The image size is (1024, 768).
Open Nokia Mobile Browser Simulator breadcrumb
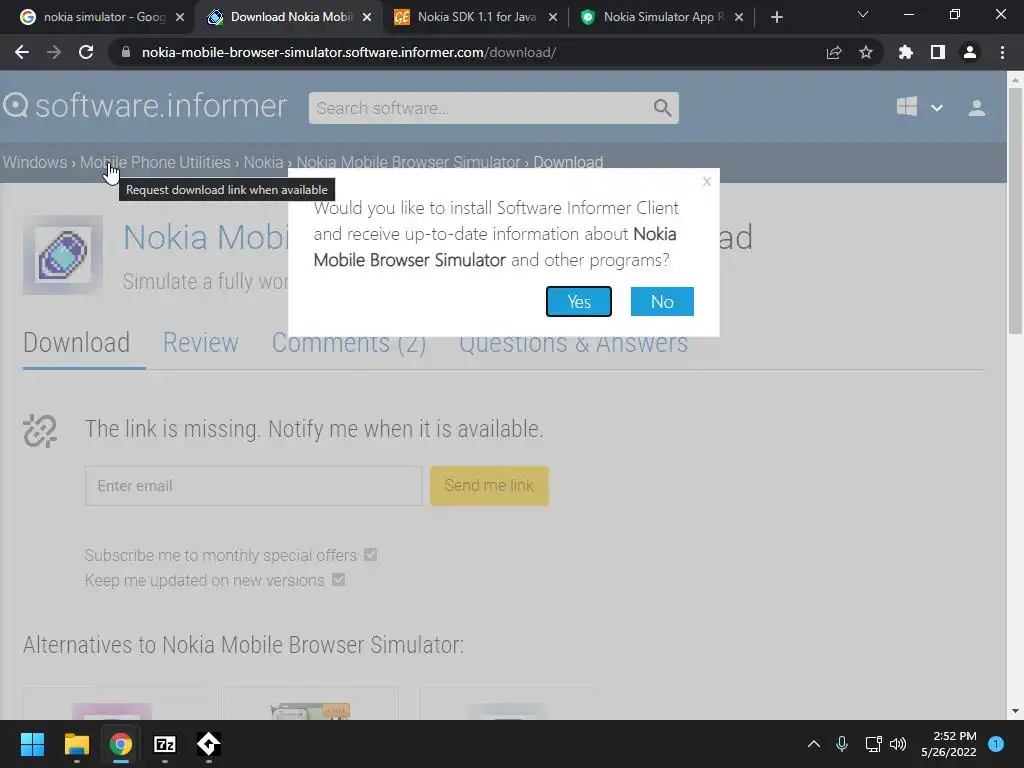(x=408, y=162)
